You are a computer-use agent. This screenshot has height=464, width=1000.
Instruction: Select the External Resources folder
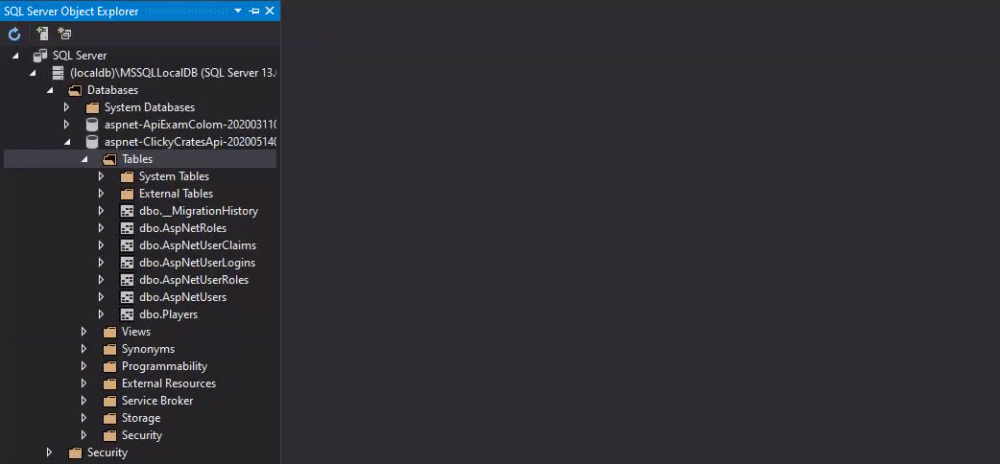[x=168, y=383]
